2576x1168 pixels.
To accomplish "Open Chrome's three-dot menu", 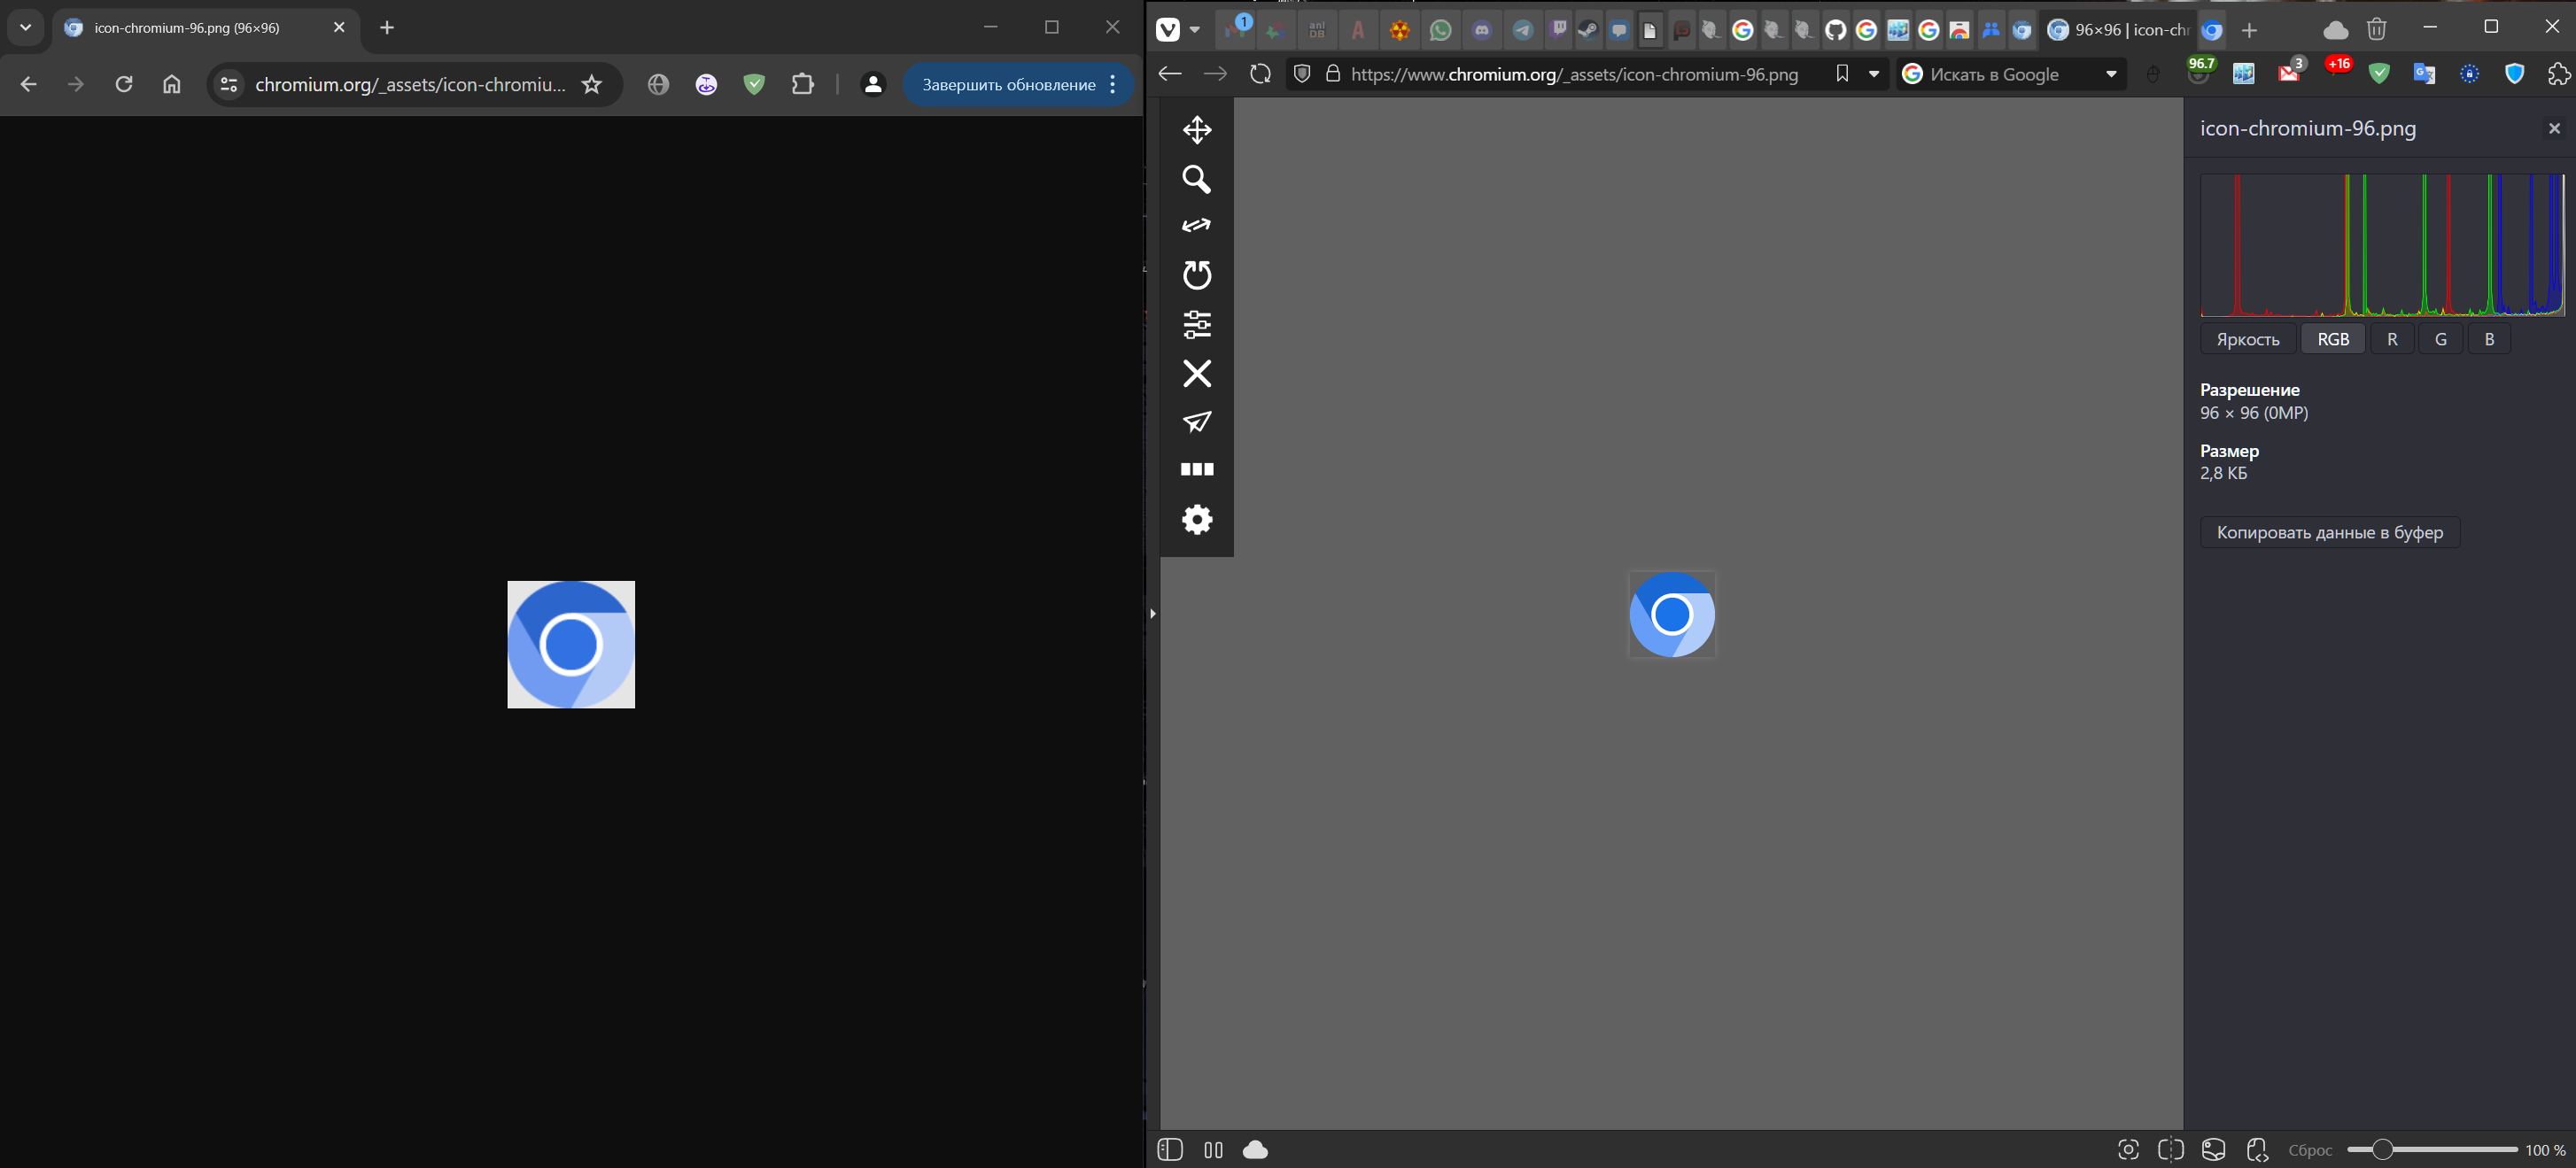I will [1113, 85].
